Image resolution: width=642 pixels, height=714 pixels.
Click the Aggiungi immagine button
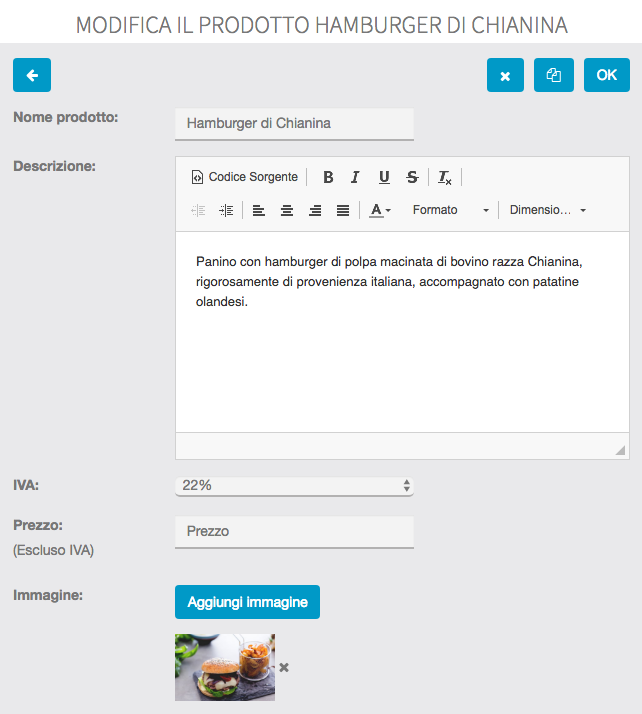[247, 602]
